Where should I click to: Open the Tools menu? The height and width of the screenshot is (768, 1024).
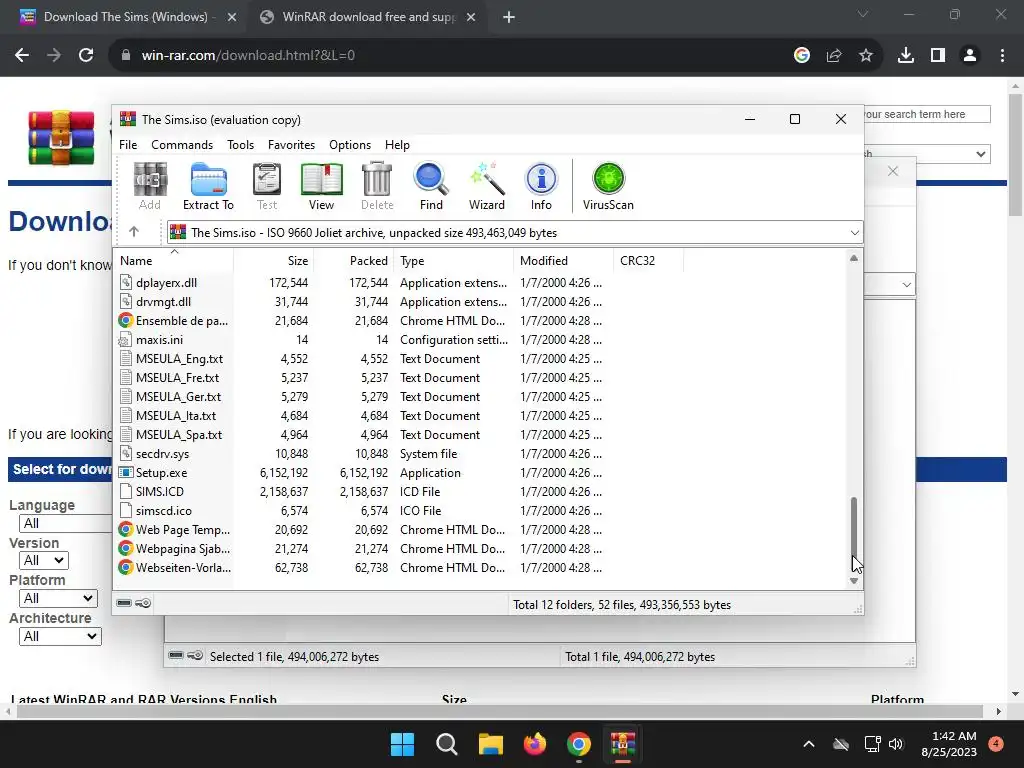click(240, 145)
